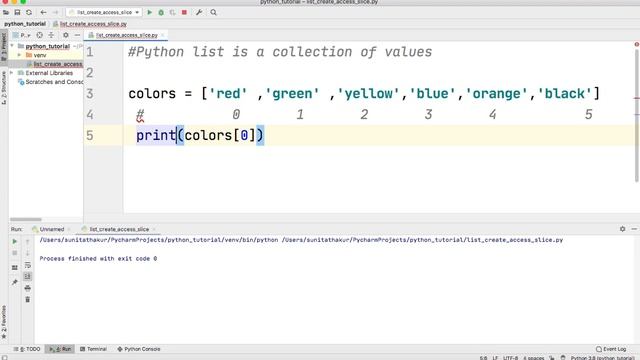The width and height of the screenshot is (640, 360).
Task: Stop the process with red square icon
Action: [x=184, y=13]
